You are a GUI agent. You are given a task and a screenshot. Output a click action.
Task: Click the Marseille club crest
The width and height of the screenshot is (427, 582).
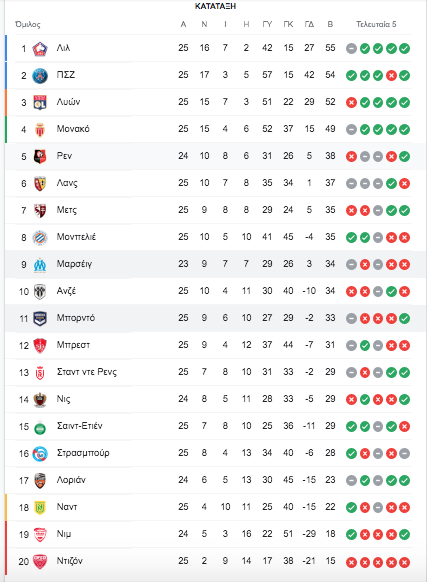[40, 265]
